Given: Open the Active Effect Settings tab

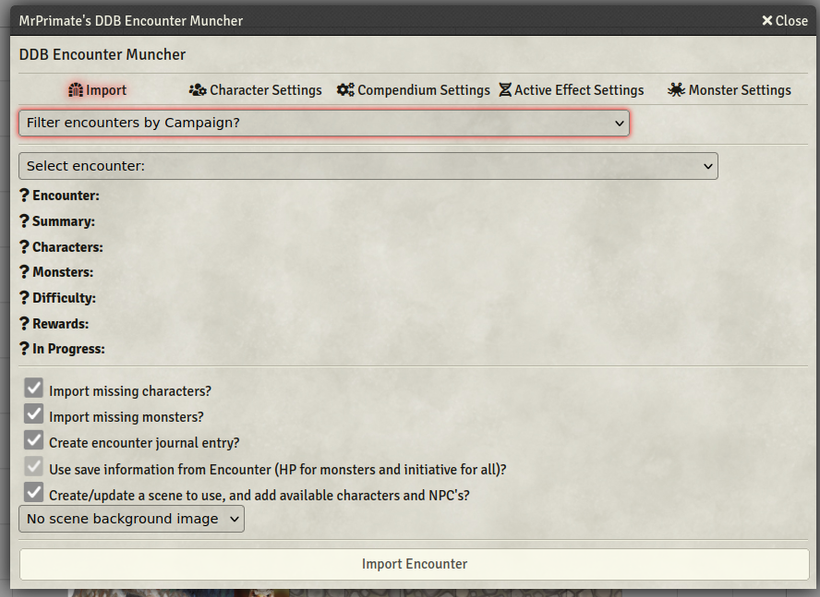Looking at the screenshot, I should click(571, 90).
